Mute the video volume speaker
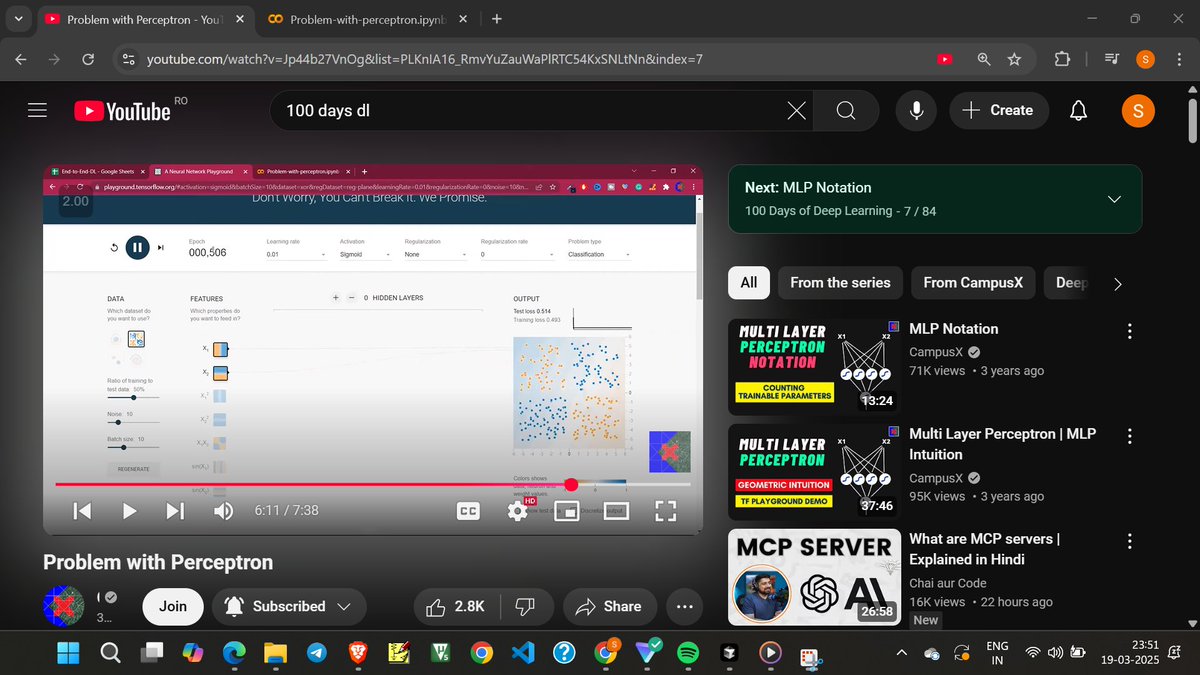 click(x=223, y=511)
